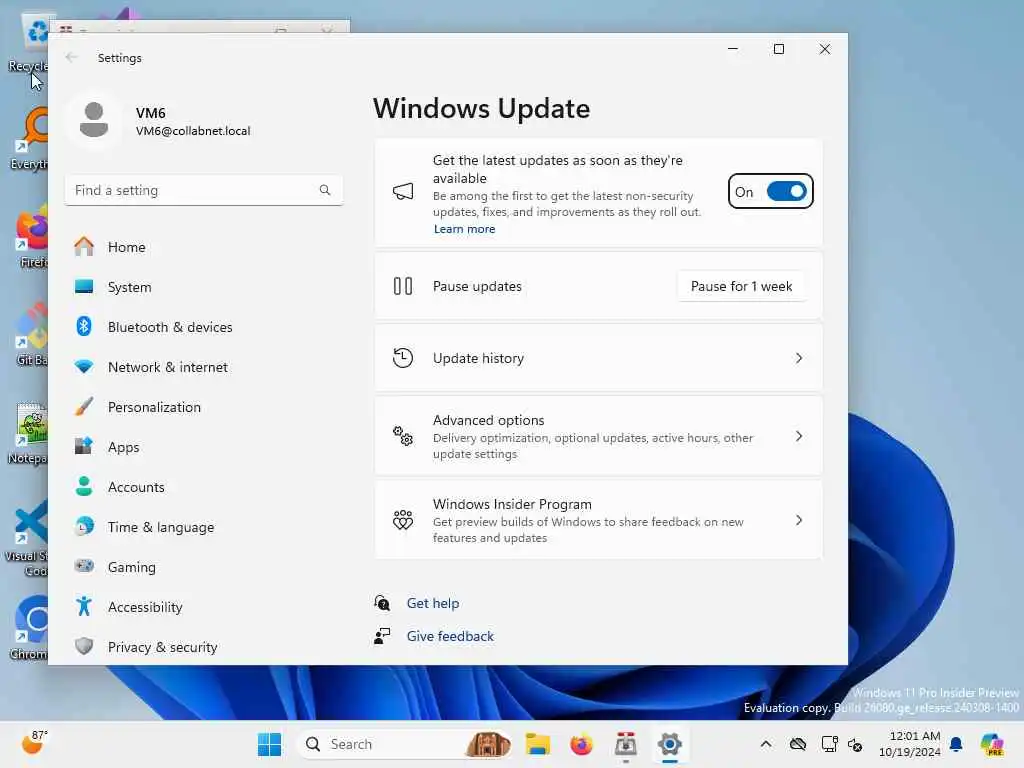Click the Copilot preview icon in taskbar
Image resolution: width=1024 pixels, height=768 pixels.
(992, 744)
